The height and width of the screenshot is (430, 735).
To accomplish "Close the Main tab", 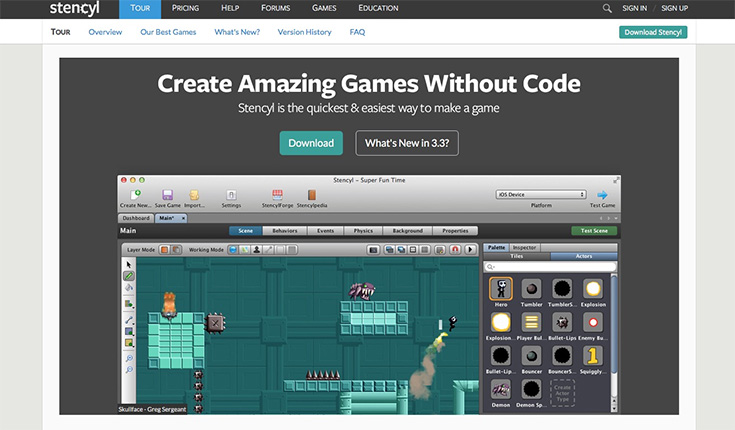I will [183, 219].
